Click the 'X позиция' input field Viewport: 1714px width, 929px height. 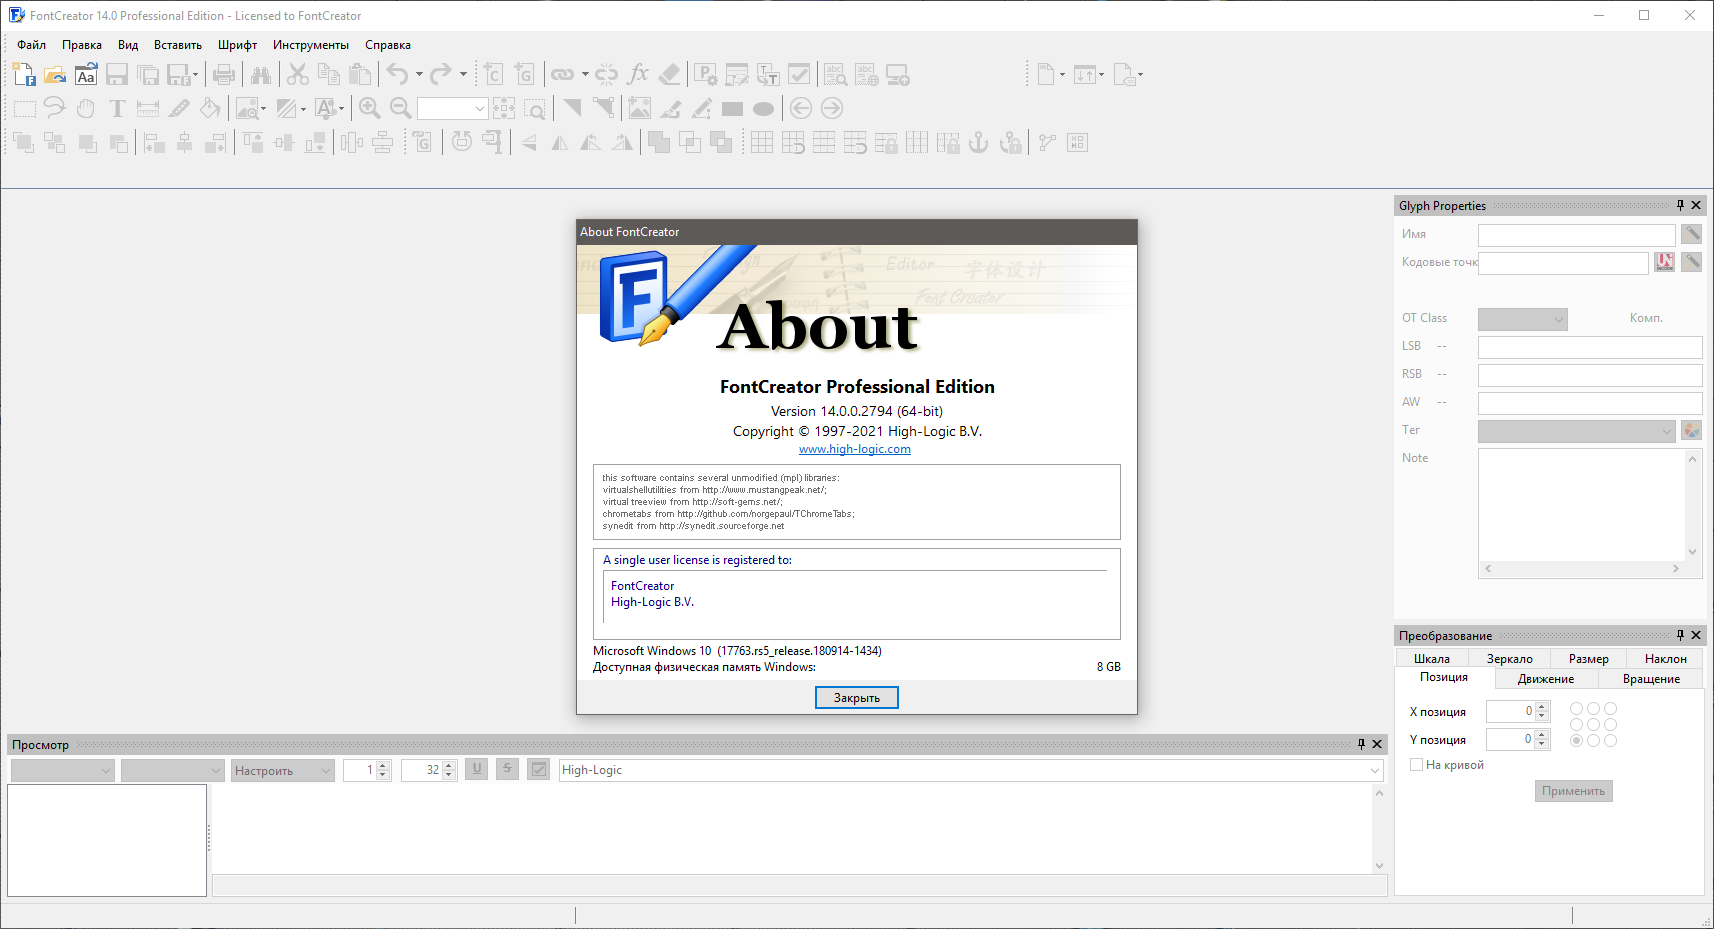(x=1510, y=711)
